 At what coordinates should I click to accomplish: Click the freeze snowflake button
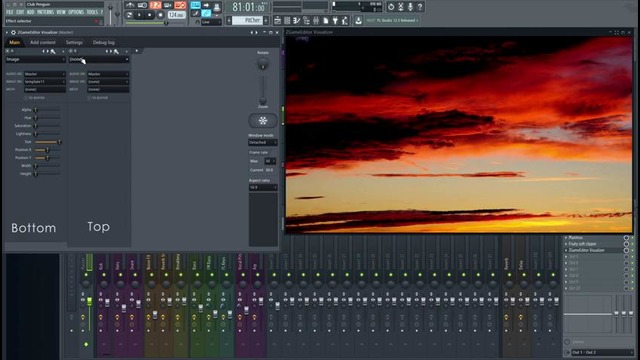263,121
